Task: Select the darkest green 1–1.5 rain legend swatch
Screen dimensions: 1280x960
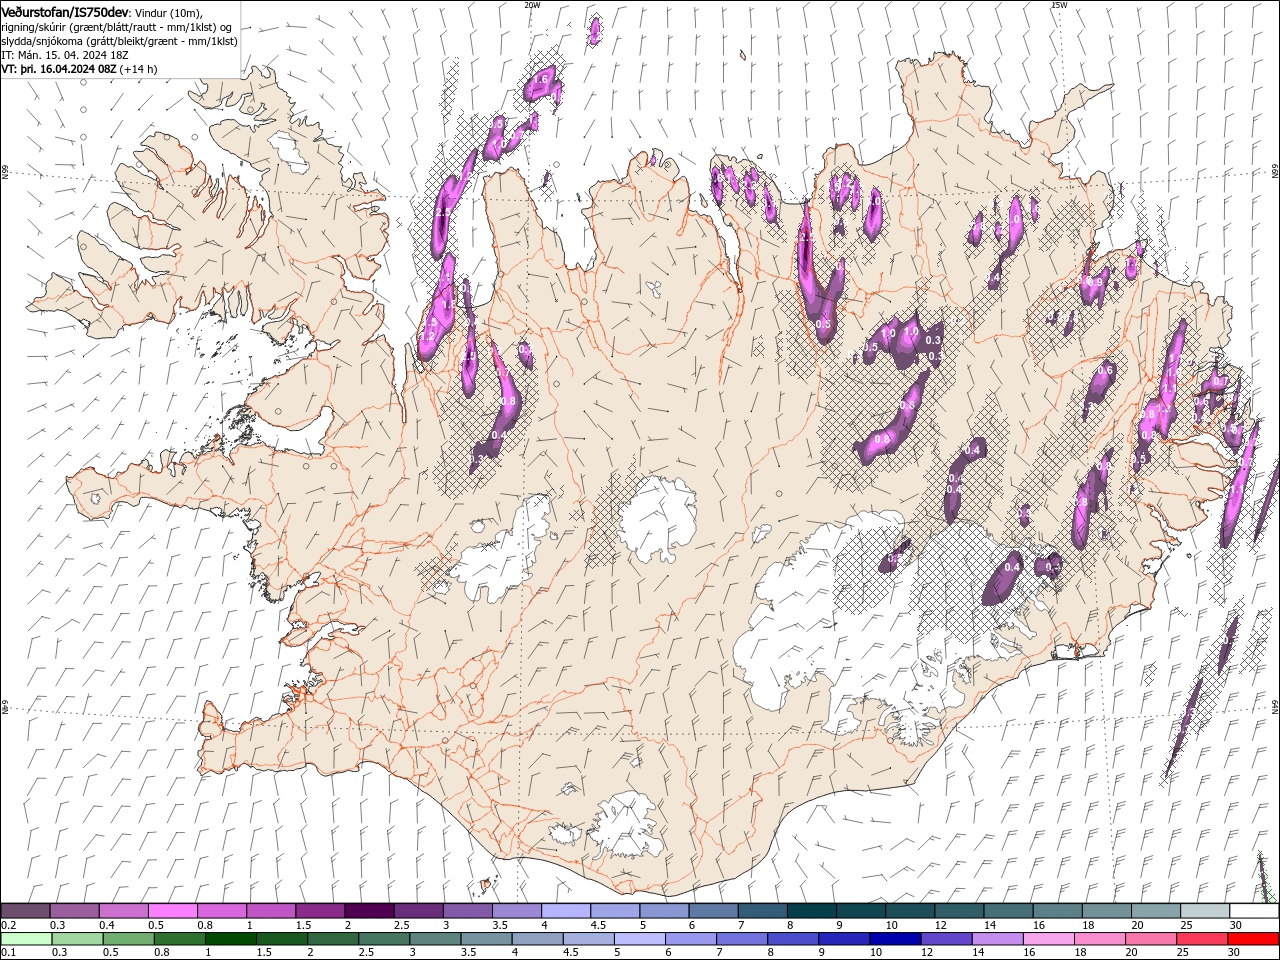Action: pos(230,939)
